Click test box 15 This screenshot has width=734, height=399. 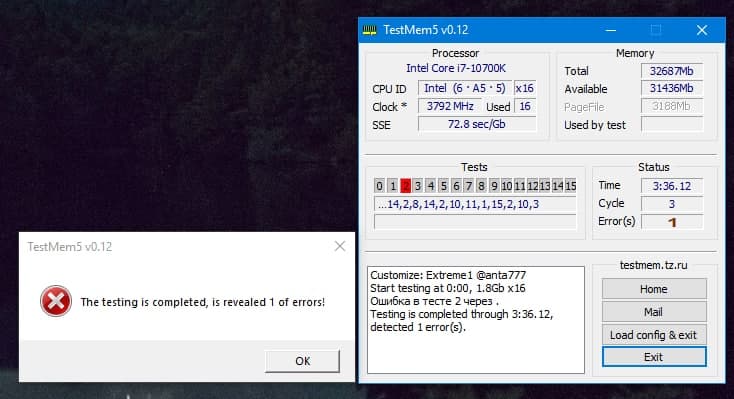(x=570, y=186)
